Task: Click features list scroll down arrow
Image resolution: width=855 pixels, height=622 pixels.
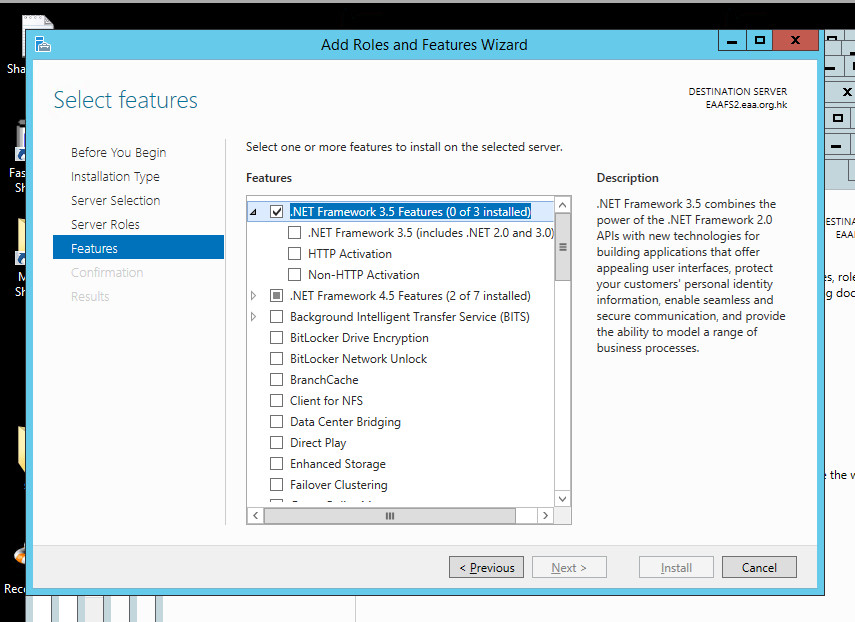Action: click(x=563, y=498)
